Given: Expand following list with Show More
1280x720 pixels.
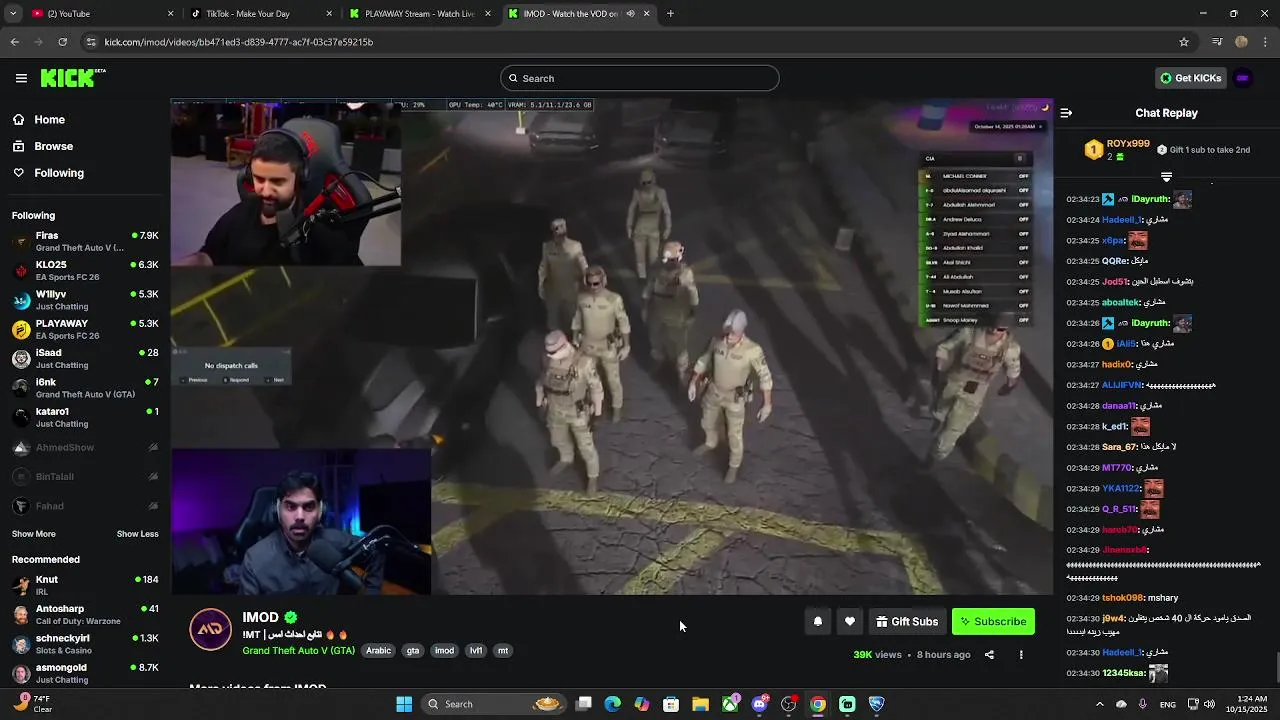Looking at the screenshot, I should (x=33, y=534).
